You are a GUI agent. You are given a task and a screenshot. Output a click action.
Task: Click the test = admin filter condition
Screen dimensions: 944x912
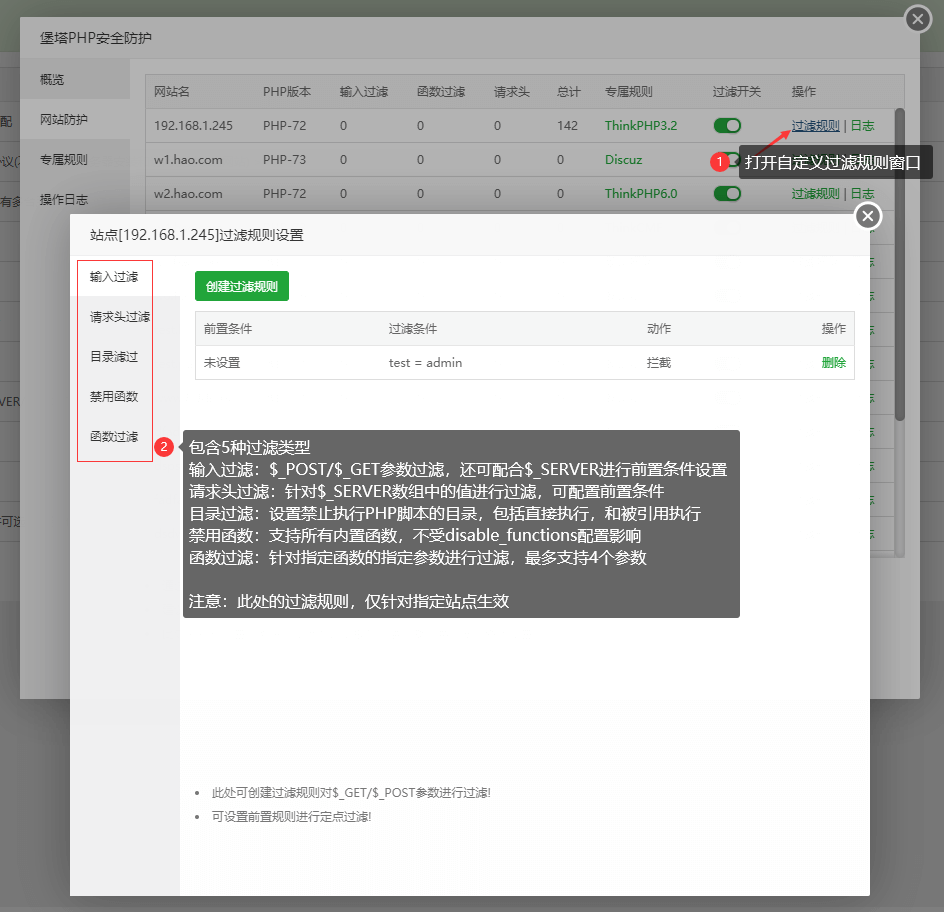point(425,362)
